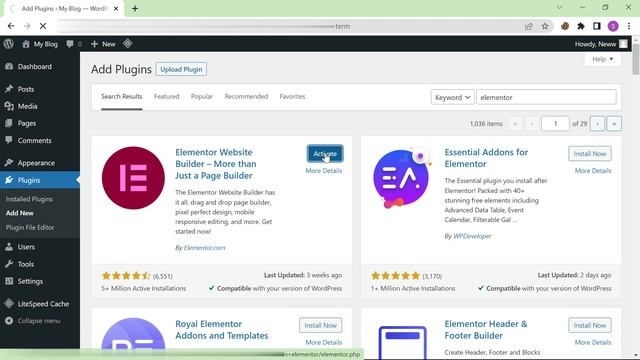Click the Elementor plugin logo thumbnail
This screenshot has width=640, height=360.
[133, 178]
